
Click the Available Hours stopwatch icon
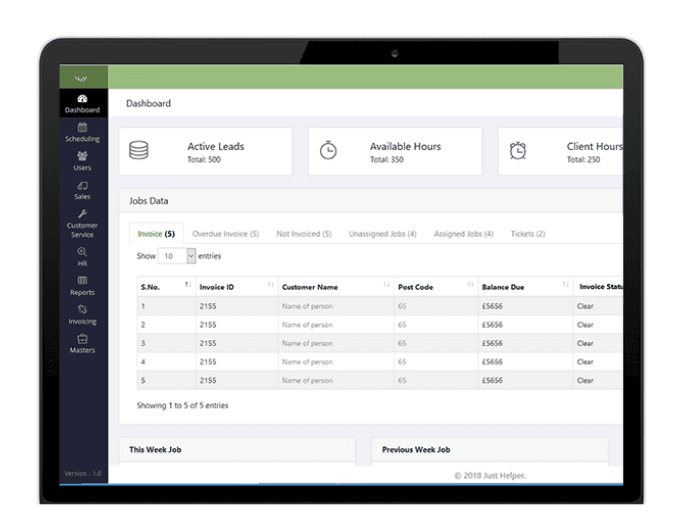328,150
